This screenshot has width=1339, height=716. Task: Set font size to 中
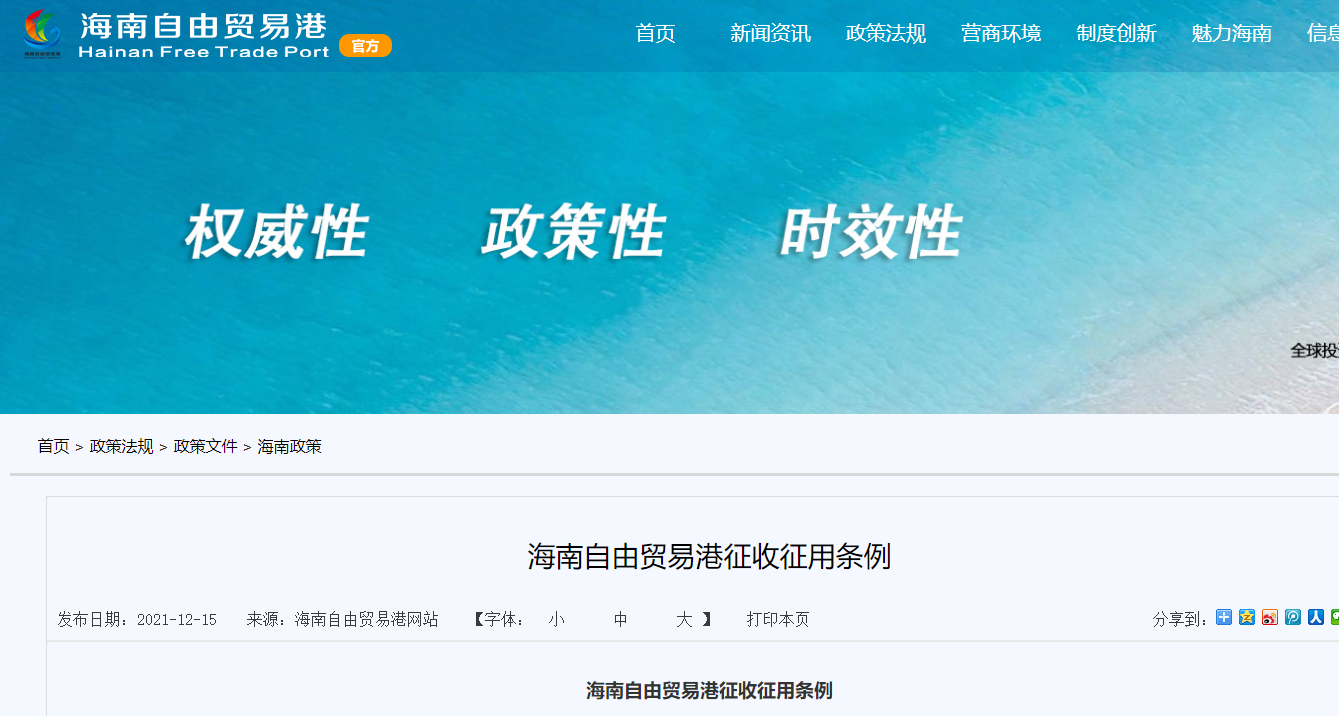[621, 620]
